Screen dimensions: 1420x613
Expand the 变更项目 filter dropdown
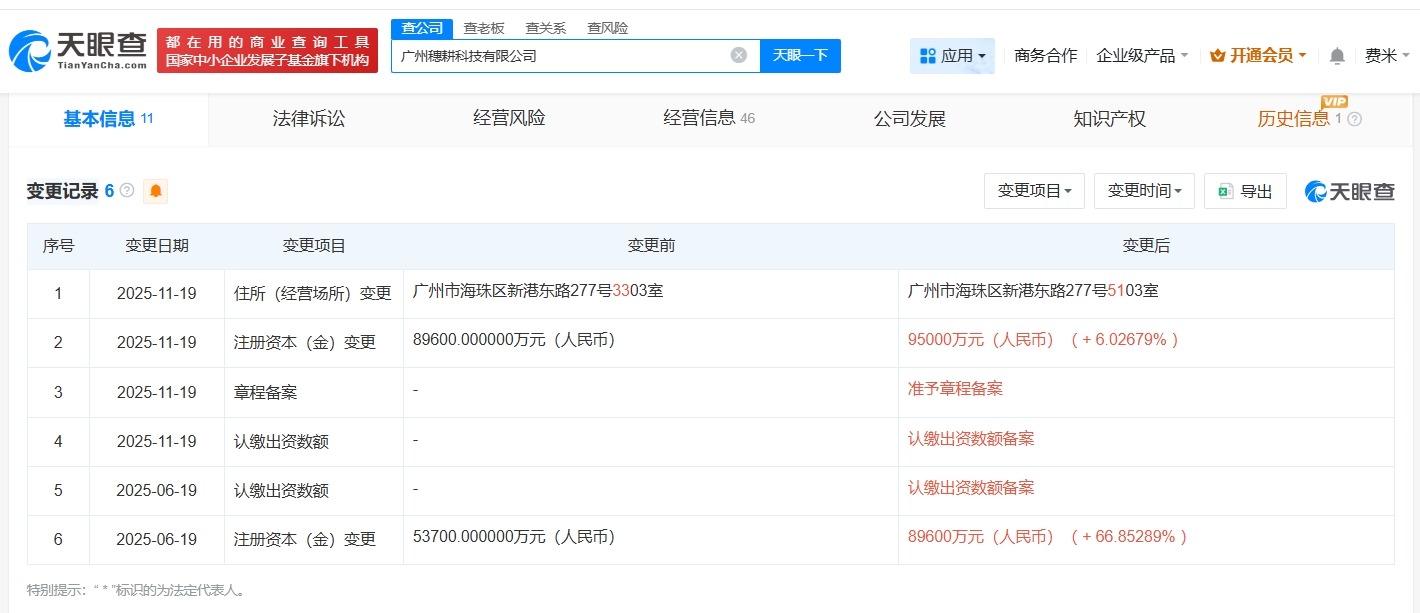pyautogui.click(x=1034, y=191)
